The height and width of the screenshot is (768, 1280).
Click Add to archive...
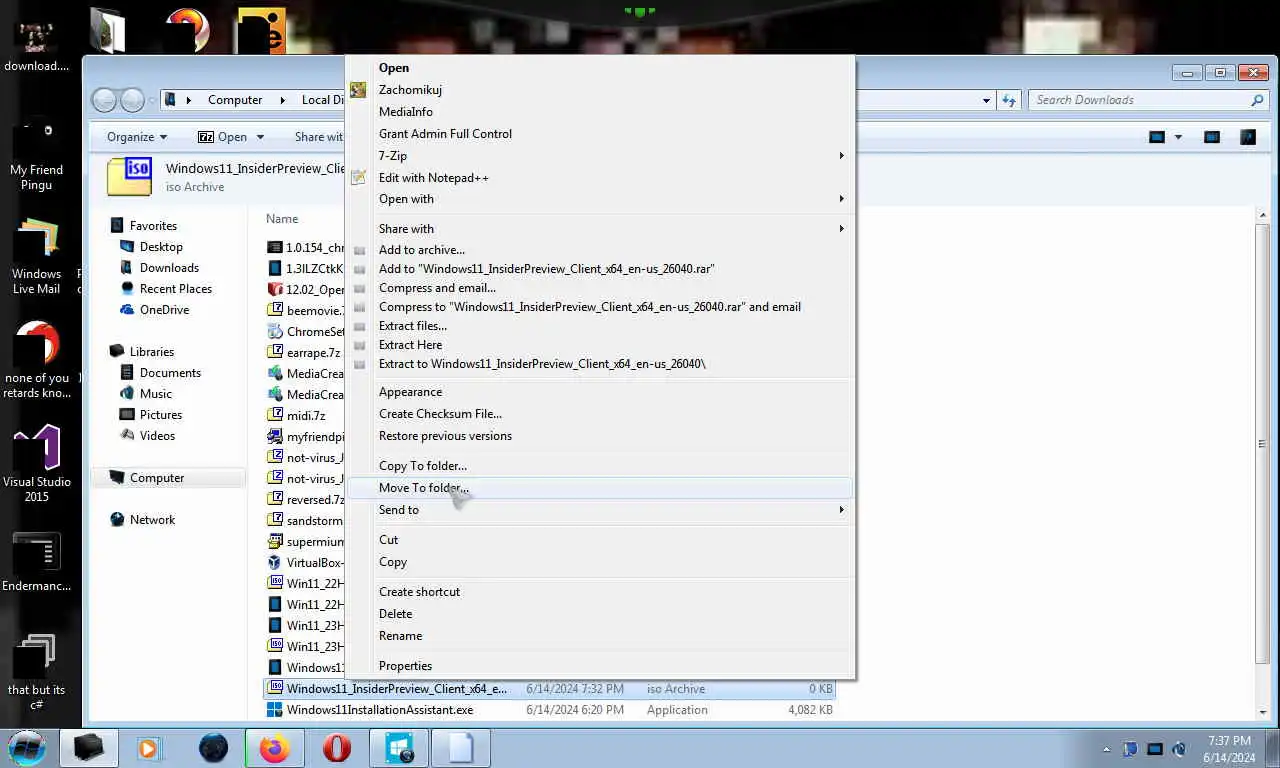(x=599, y=250)
